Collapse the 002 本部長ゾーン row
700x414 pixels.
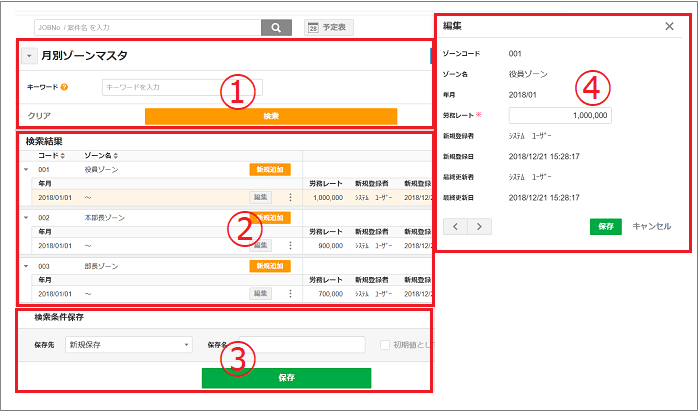26,218
